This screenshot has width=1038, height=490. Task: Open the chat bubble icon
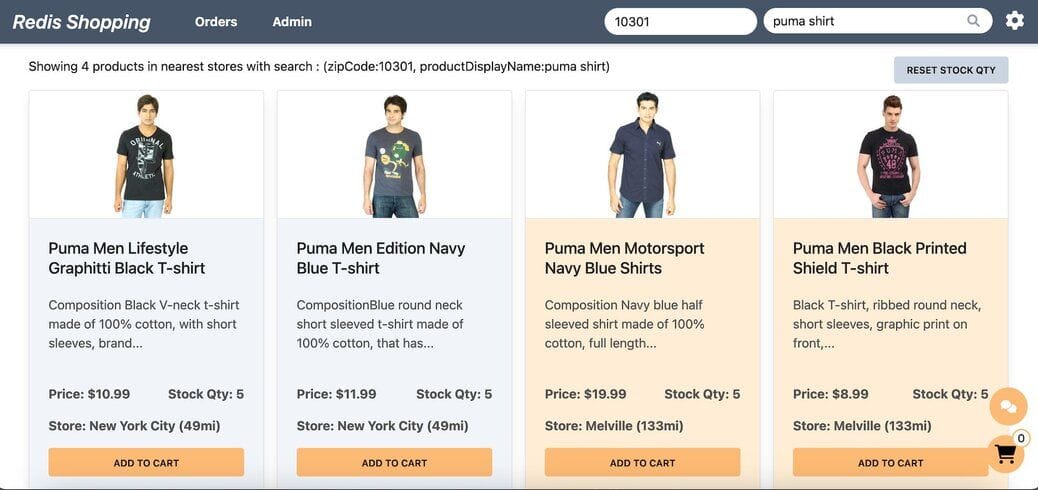[1008, 406]
